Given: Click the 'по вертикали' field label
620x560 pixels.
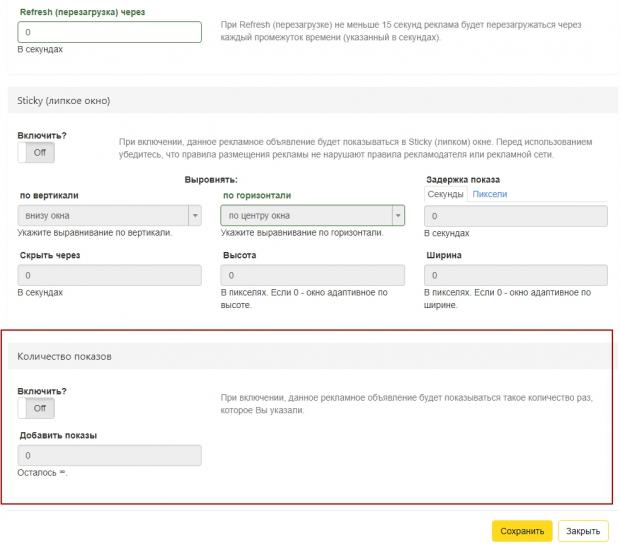Looking at the screenshot, I should (49, 195).
